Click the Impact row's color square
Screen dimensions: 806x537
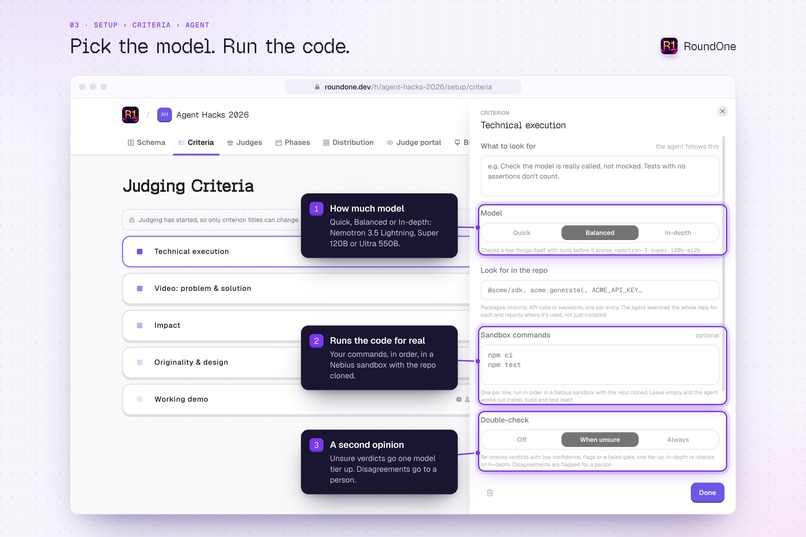coord(139,325)
